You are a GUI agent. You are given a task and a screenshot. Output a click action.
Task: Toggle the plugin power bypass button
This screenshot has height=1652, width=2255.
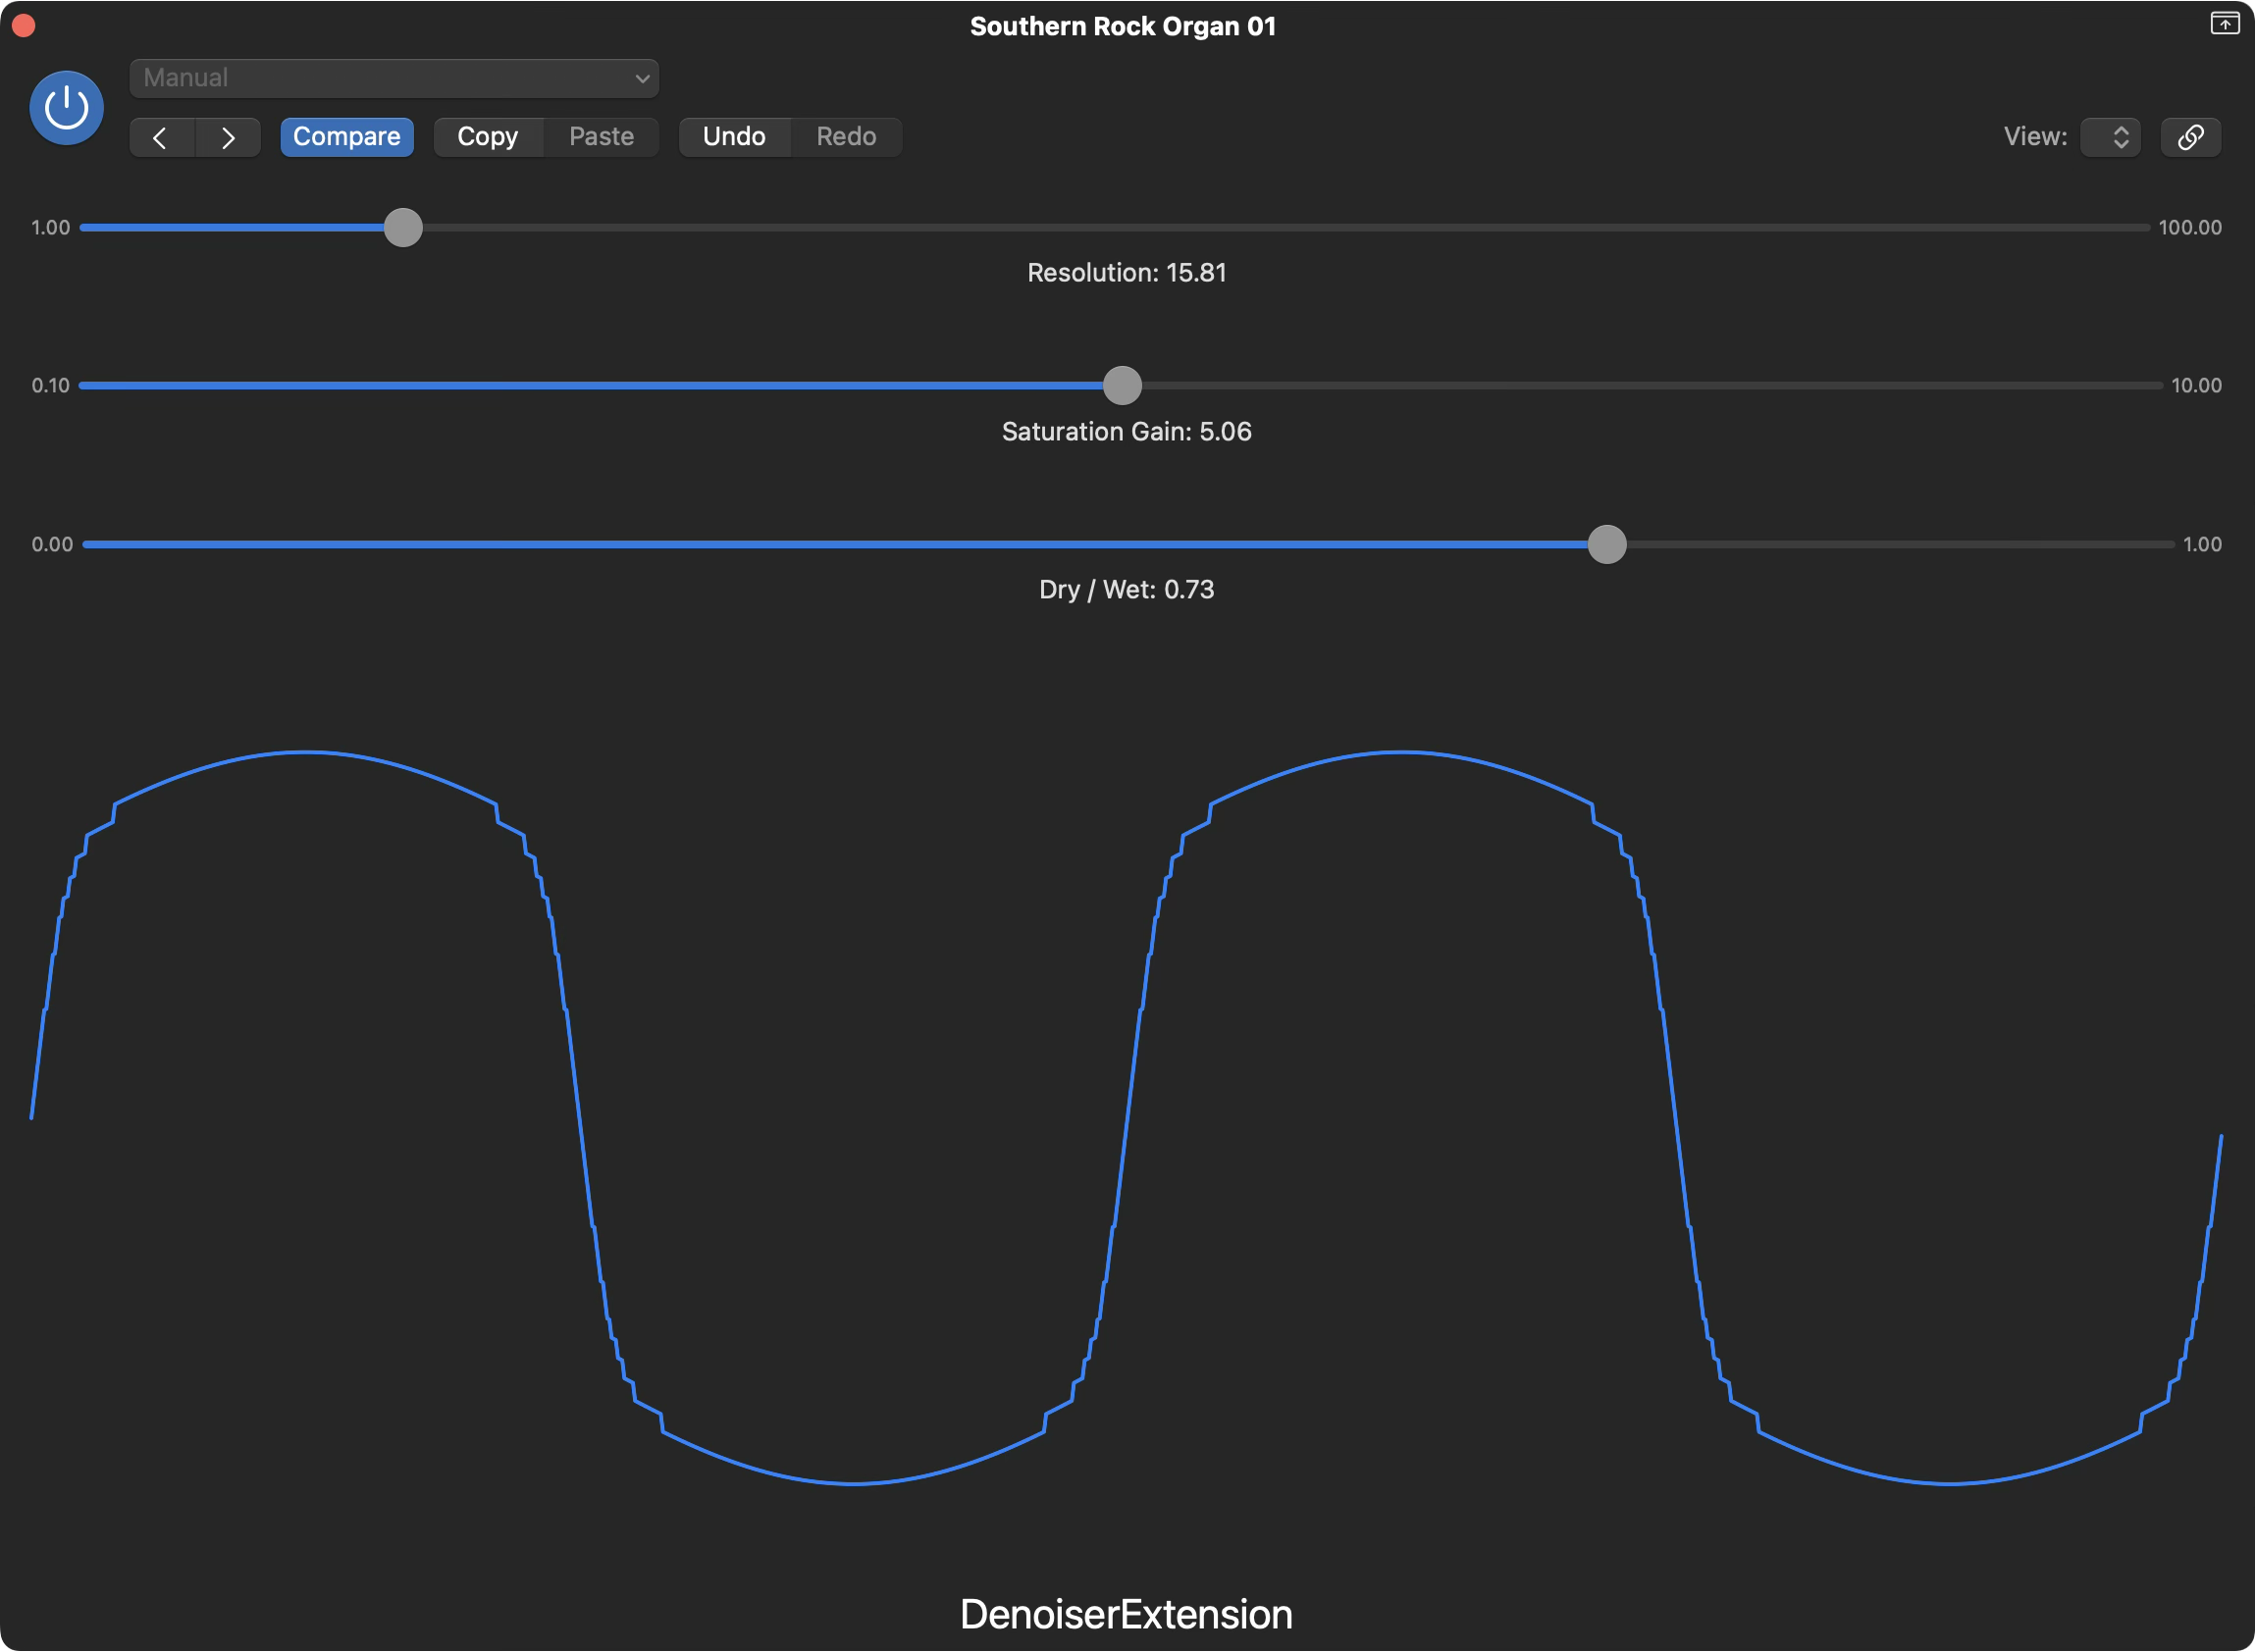66,107
